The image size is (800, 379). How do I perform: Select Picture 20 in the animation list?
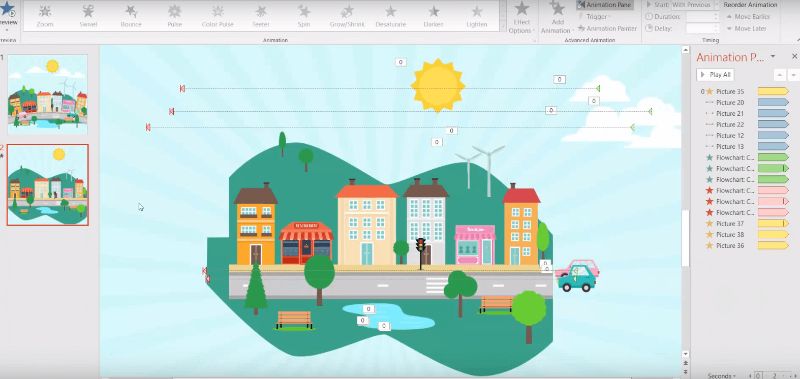[730, 103]
